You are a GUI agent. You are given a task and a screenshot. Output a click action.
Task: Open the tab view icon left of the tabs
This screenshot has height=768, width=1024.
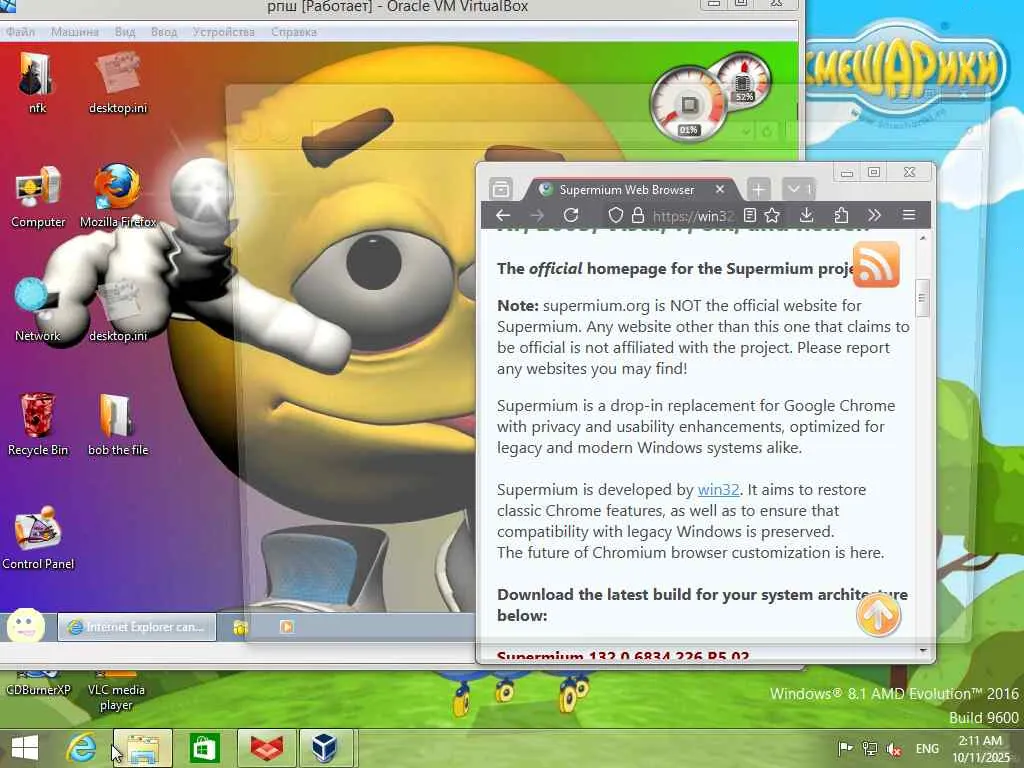501,189
